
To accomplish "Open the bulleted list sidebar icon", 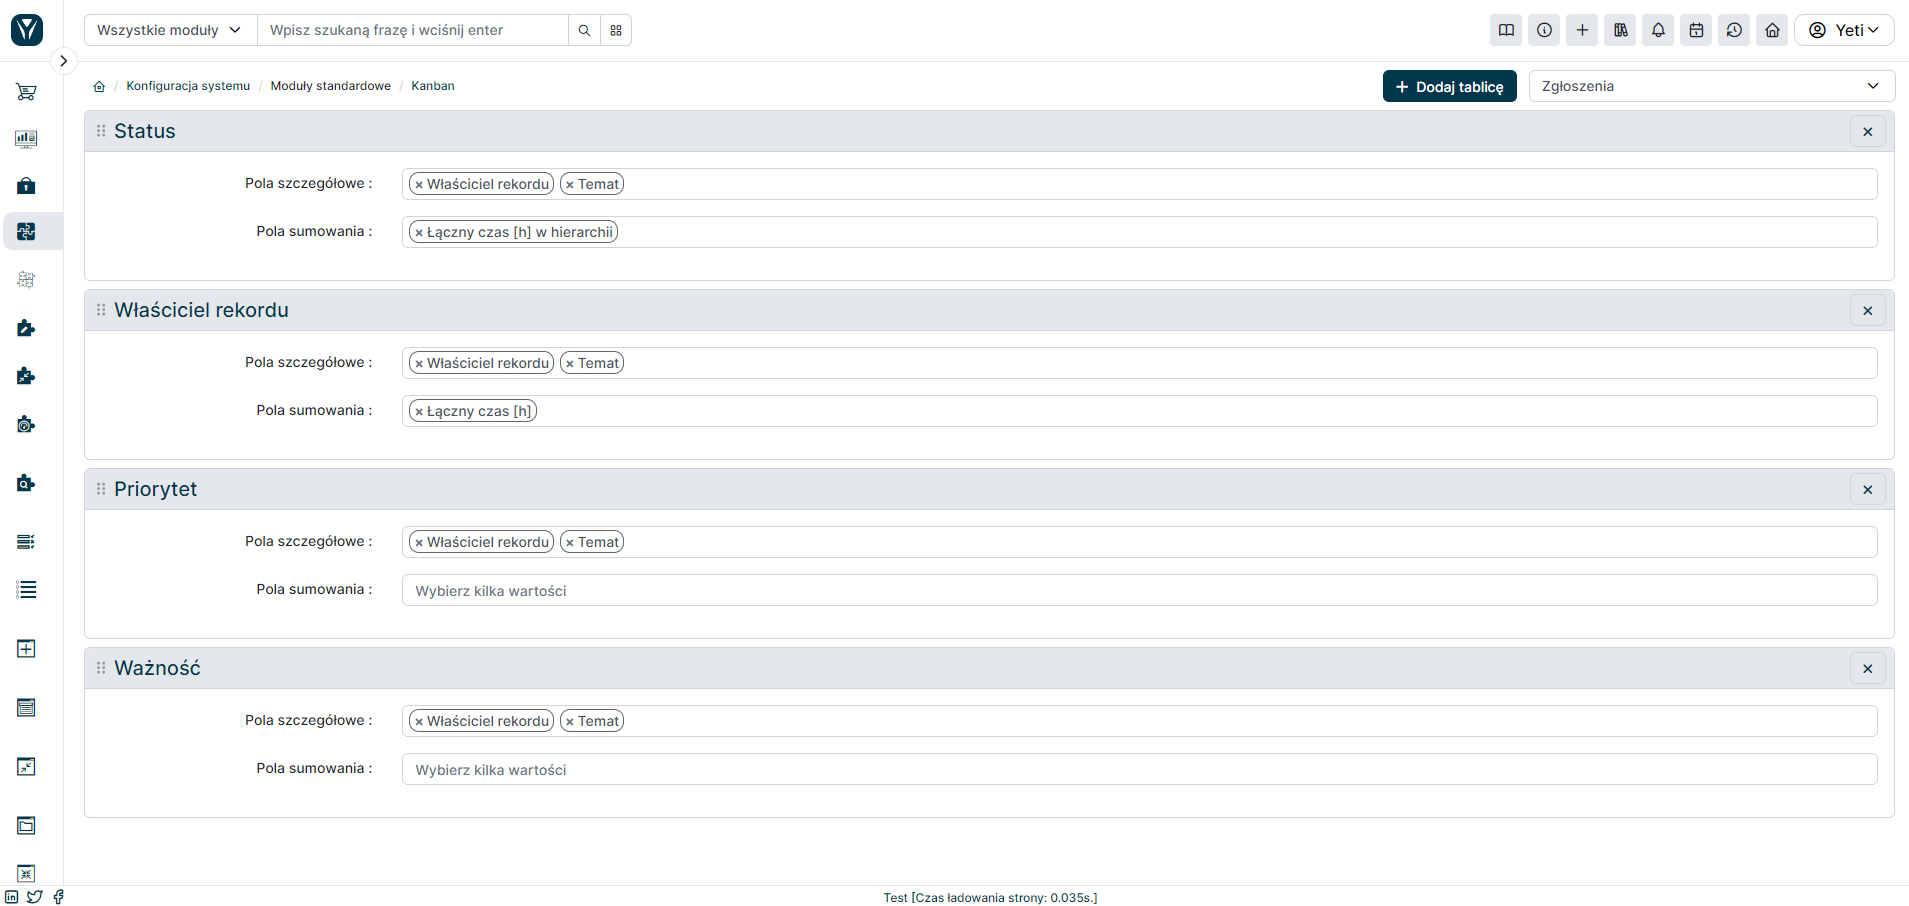I will (x=26, y=590).
